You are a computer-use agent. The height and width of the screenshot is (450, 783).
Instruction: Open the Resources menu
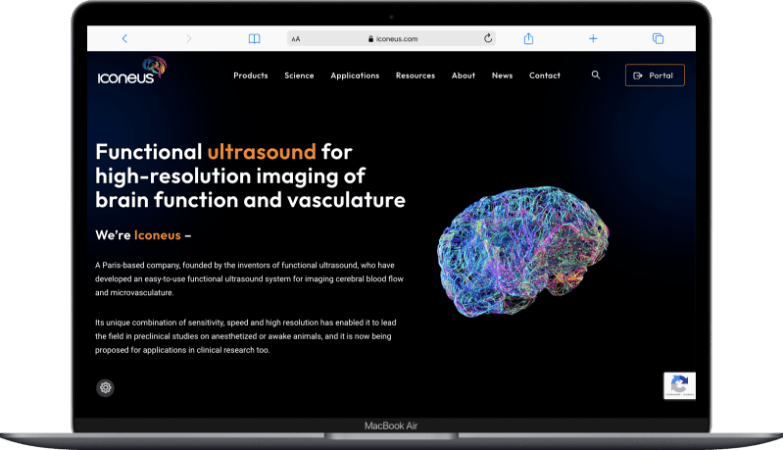(x=415, y=75)
